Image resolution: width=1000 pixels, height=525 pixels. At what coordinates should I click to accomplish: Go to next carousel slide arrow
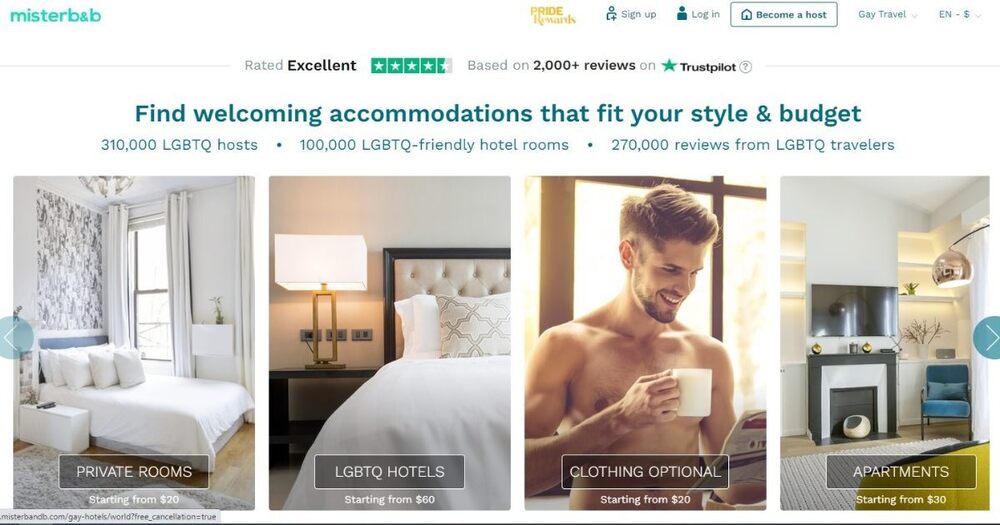987,337
